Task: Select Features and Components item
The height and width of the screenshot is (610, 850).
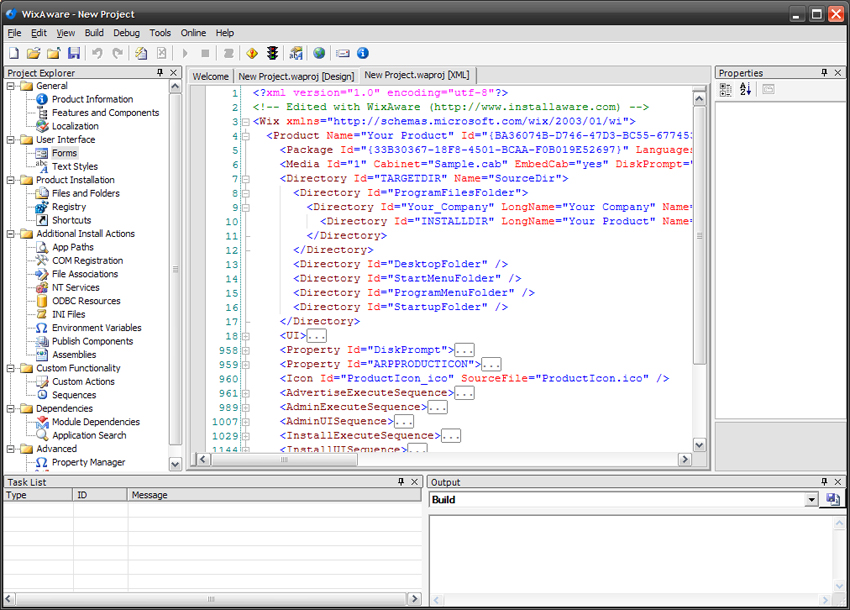Action: (105, 113)
